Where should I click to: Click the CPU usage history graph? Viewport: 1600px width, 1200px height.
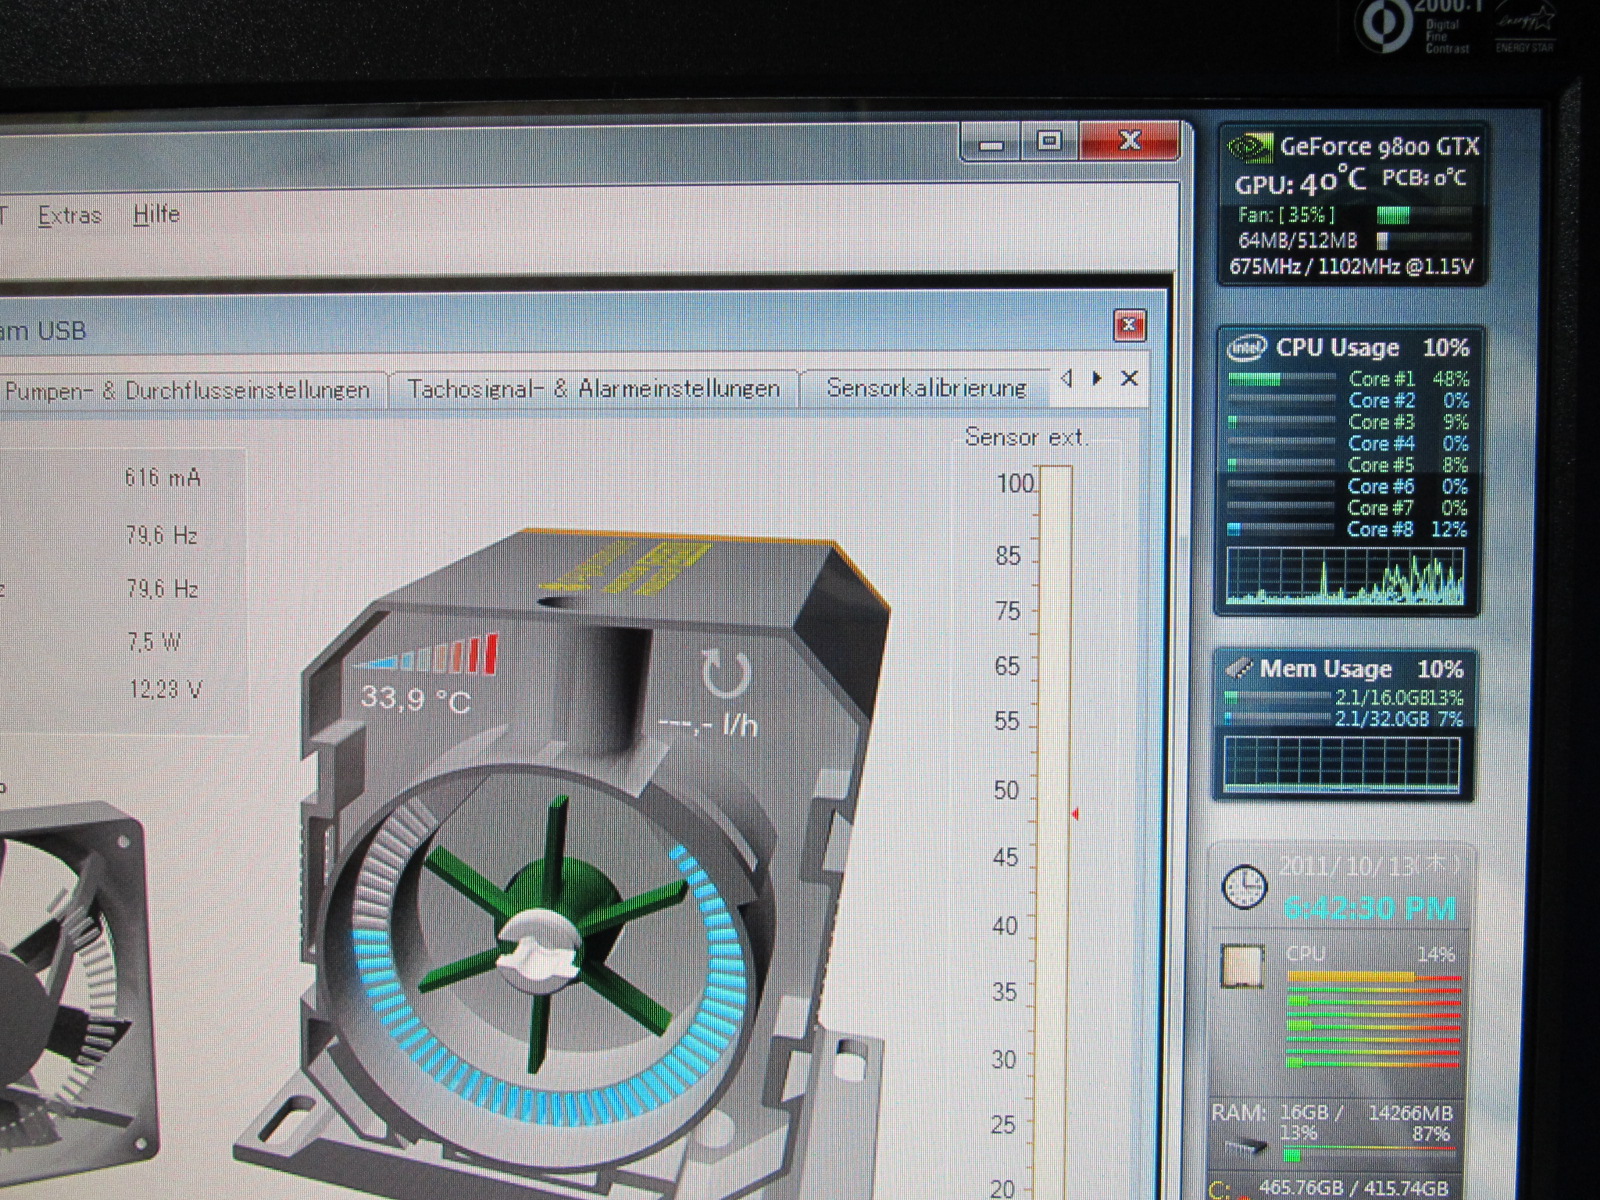(1345, 577)
